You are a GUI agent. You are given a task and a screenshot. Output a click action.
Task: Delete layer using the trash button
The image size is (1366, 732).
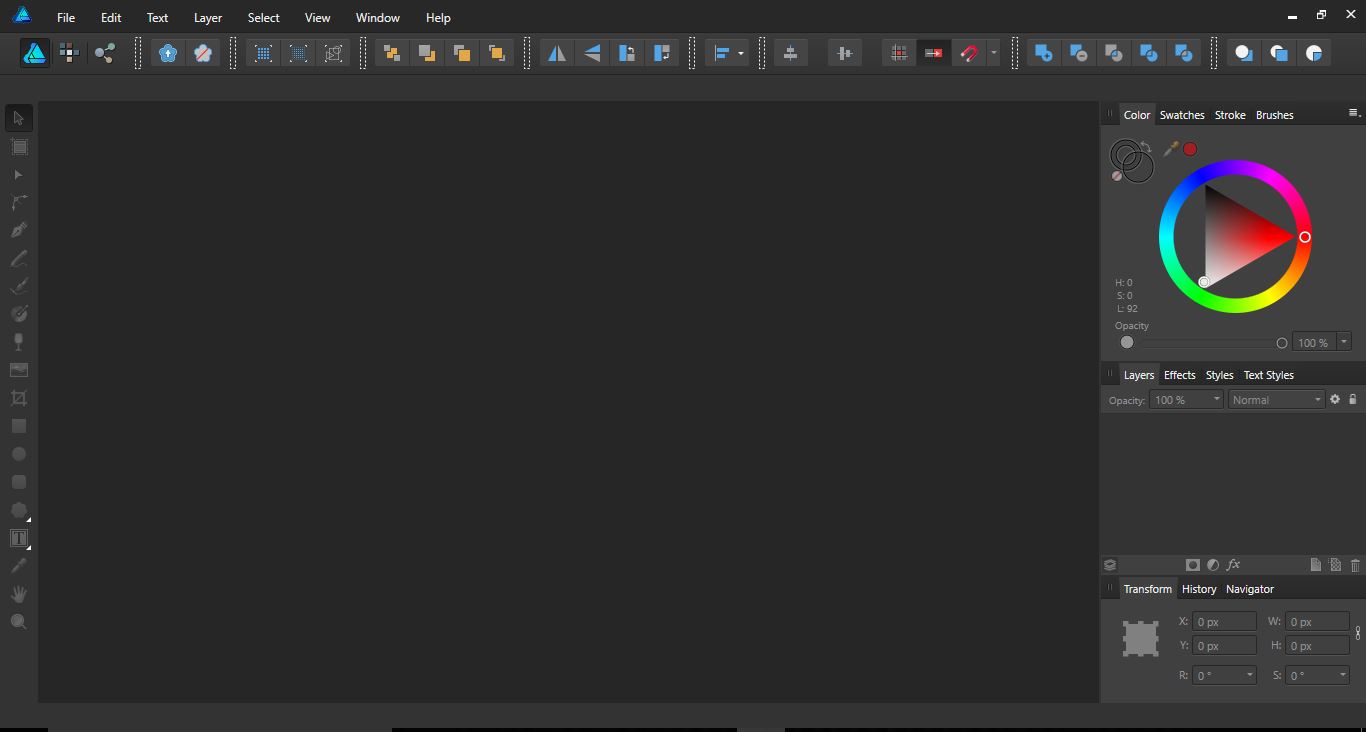1357,565
